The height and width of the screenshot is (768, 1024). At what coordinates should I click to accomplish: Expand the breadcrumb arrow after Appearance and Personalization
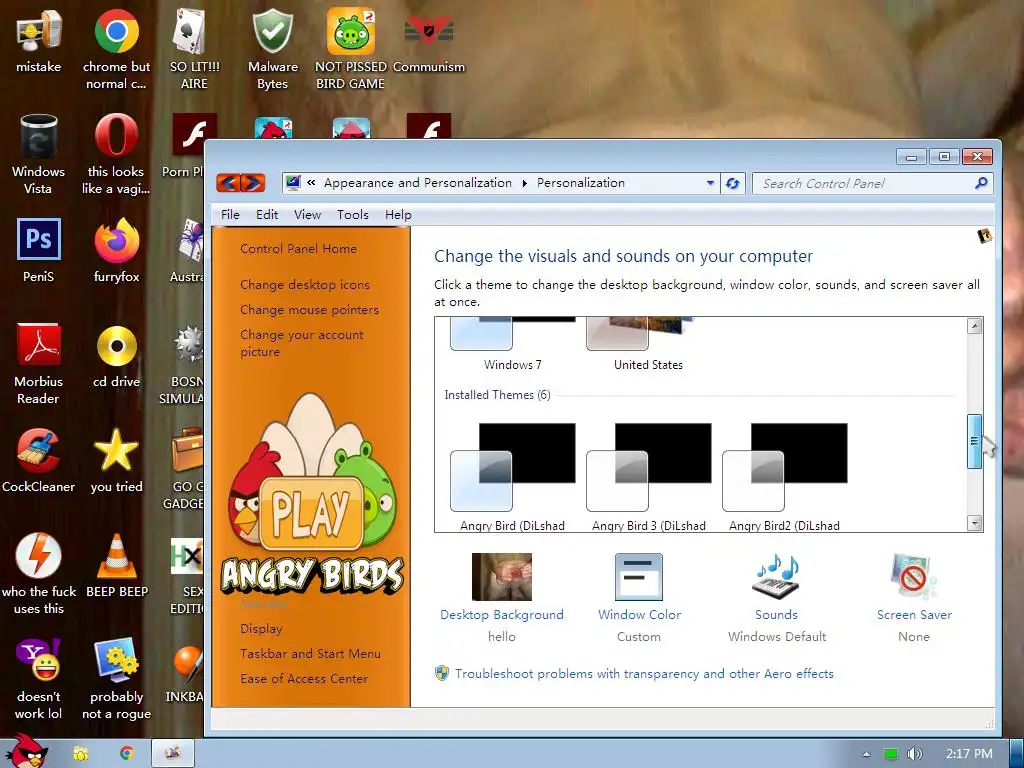(524, 184)
